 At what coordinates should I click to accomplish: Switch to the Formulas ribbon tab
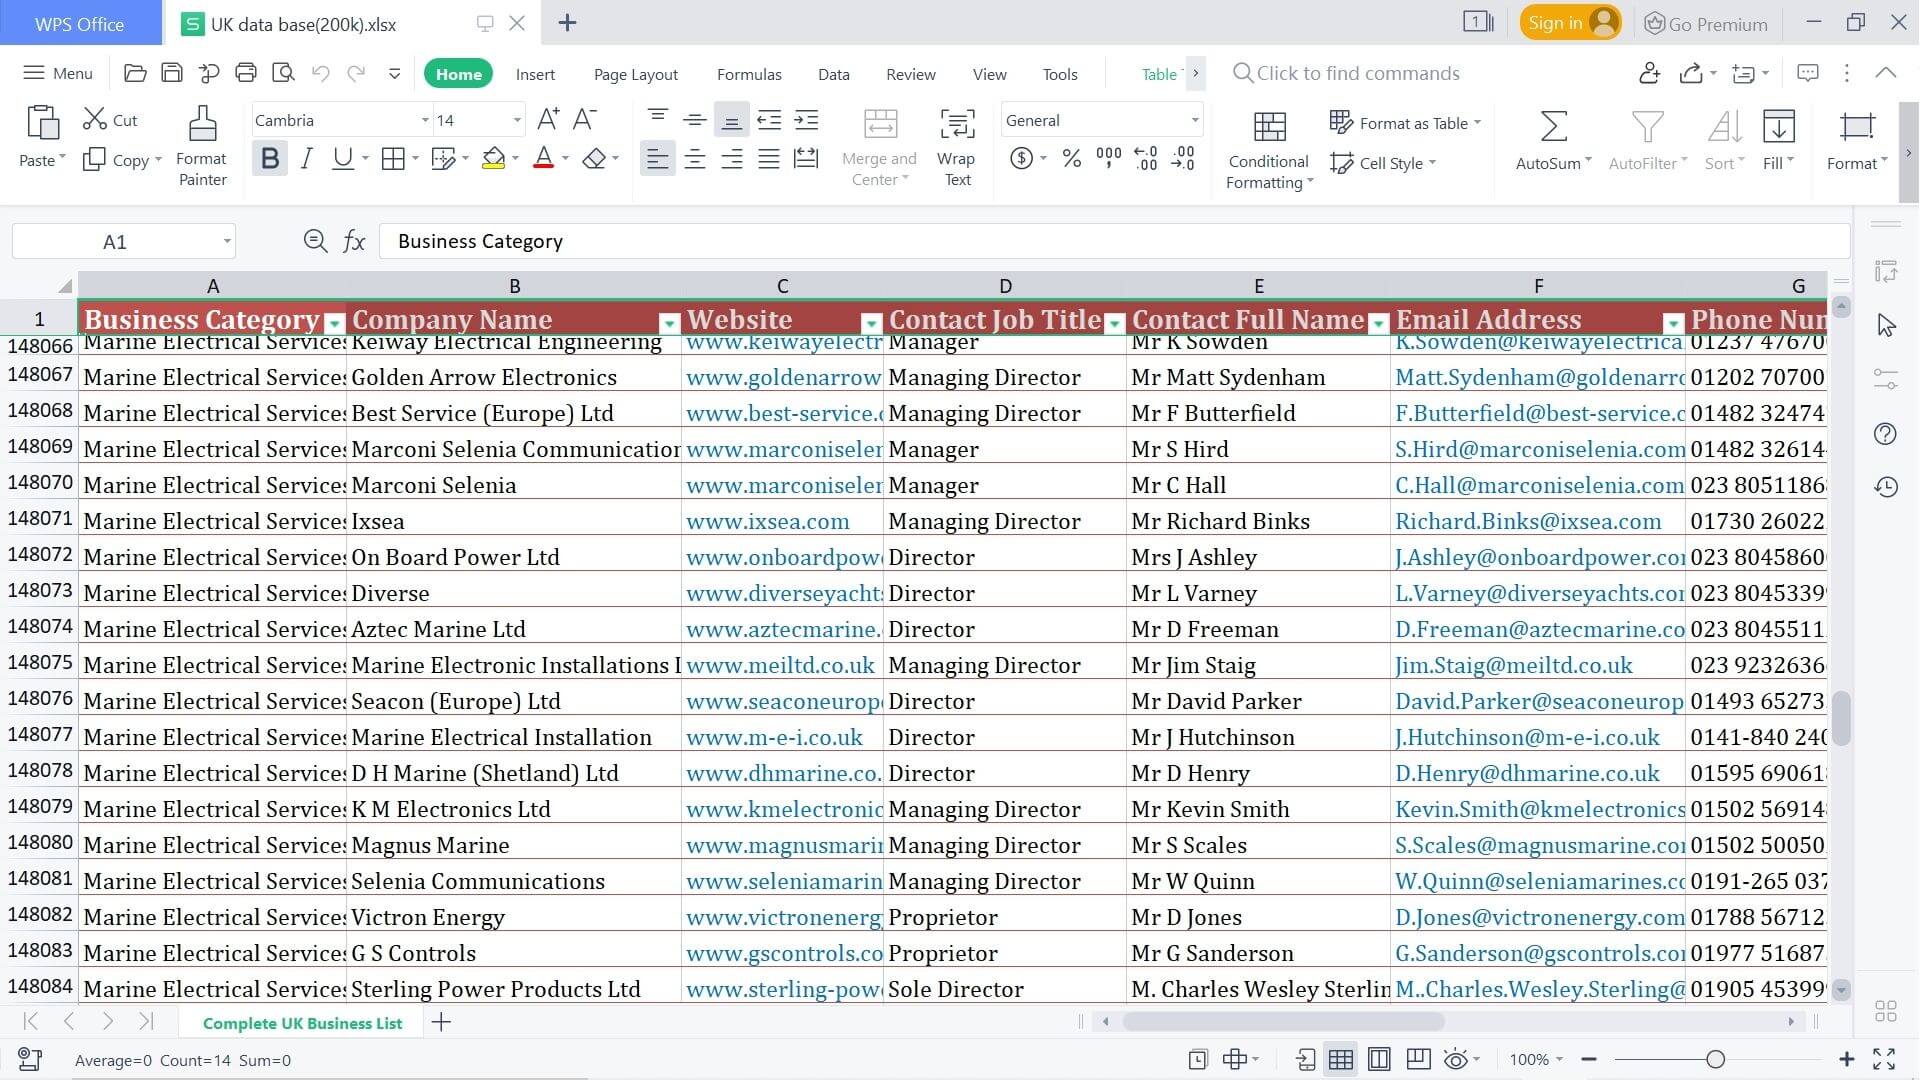[x=748, y=73]
